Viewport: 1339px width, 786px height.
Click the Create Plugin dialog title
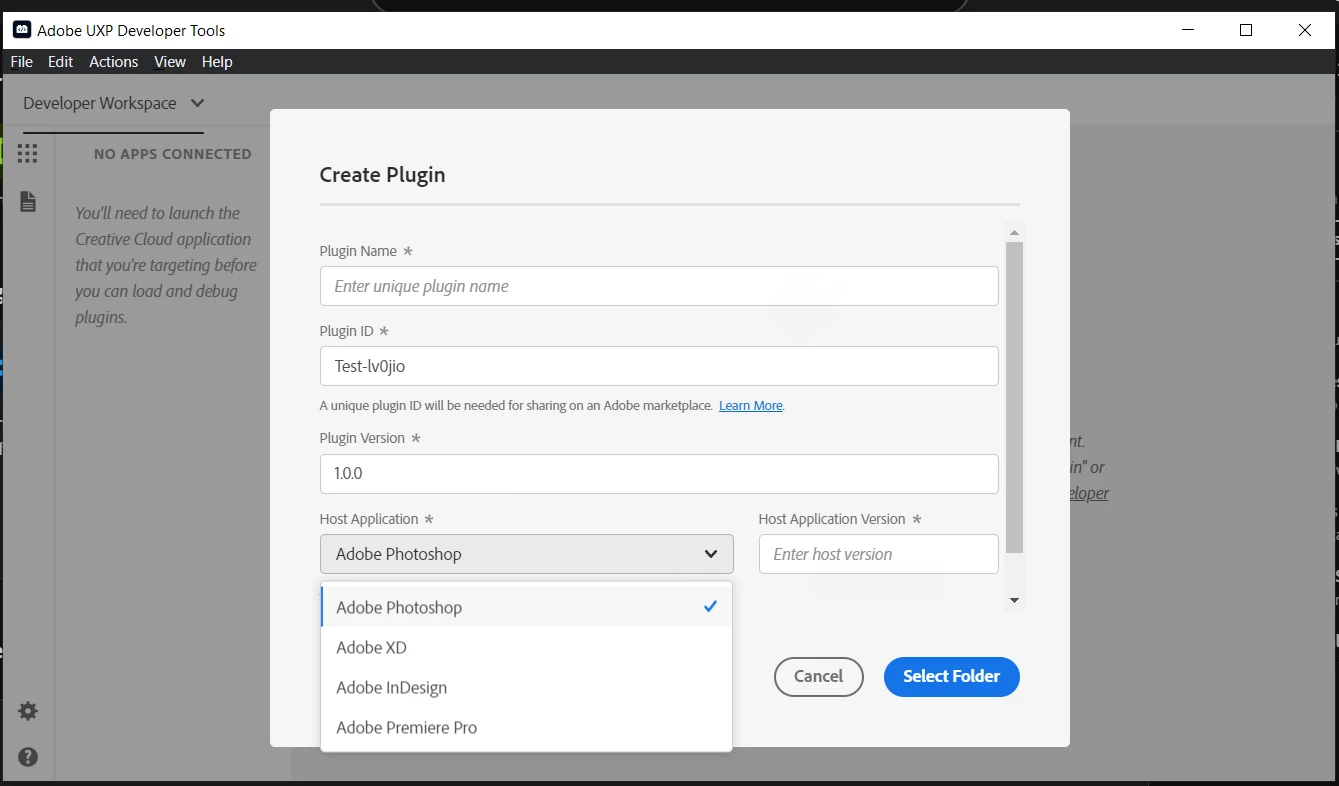382,175
